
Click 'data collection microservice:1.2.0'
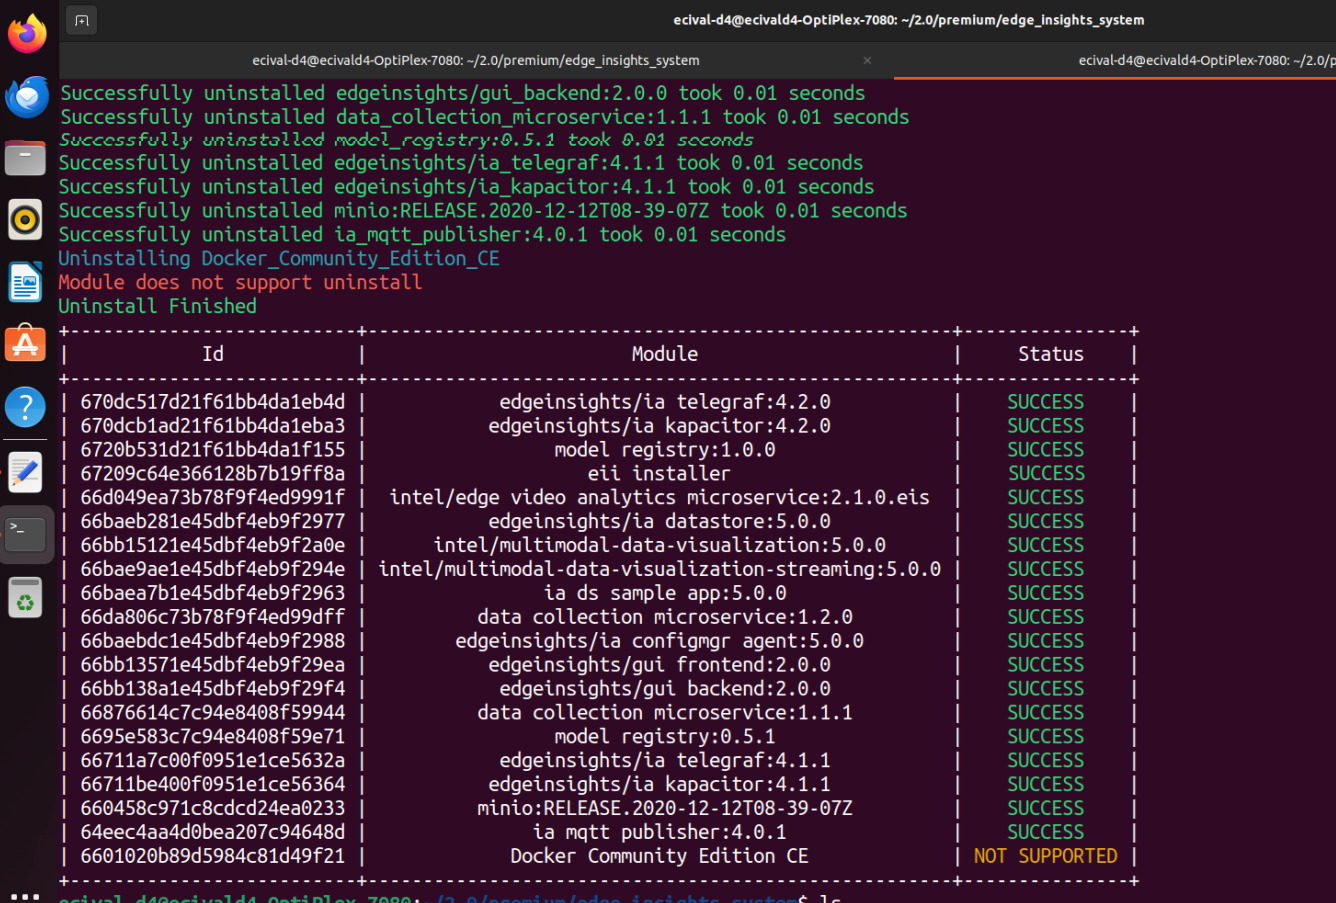click(665, 618)
